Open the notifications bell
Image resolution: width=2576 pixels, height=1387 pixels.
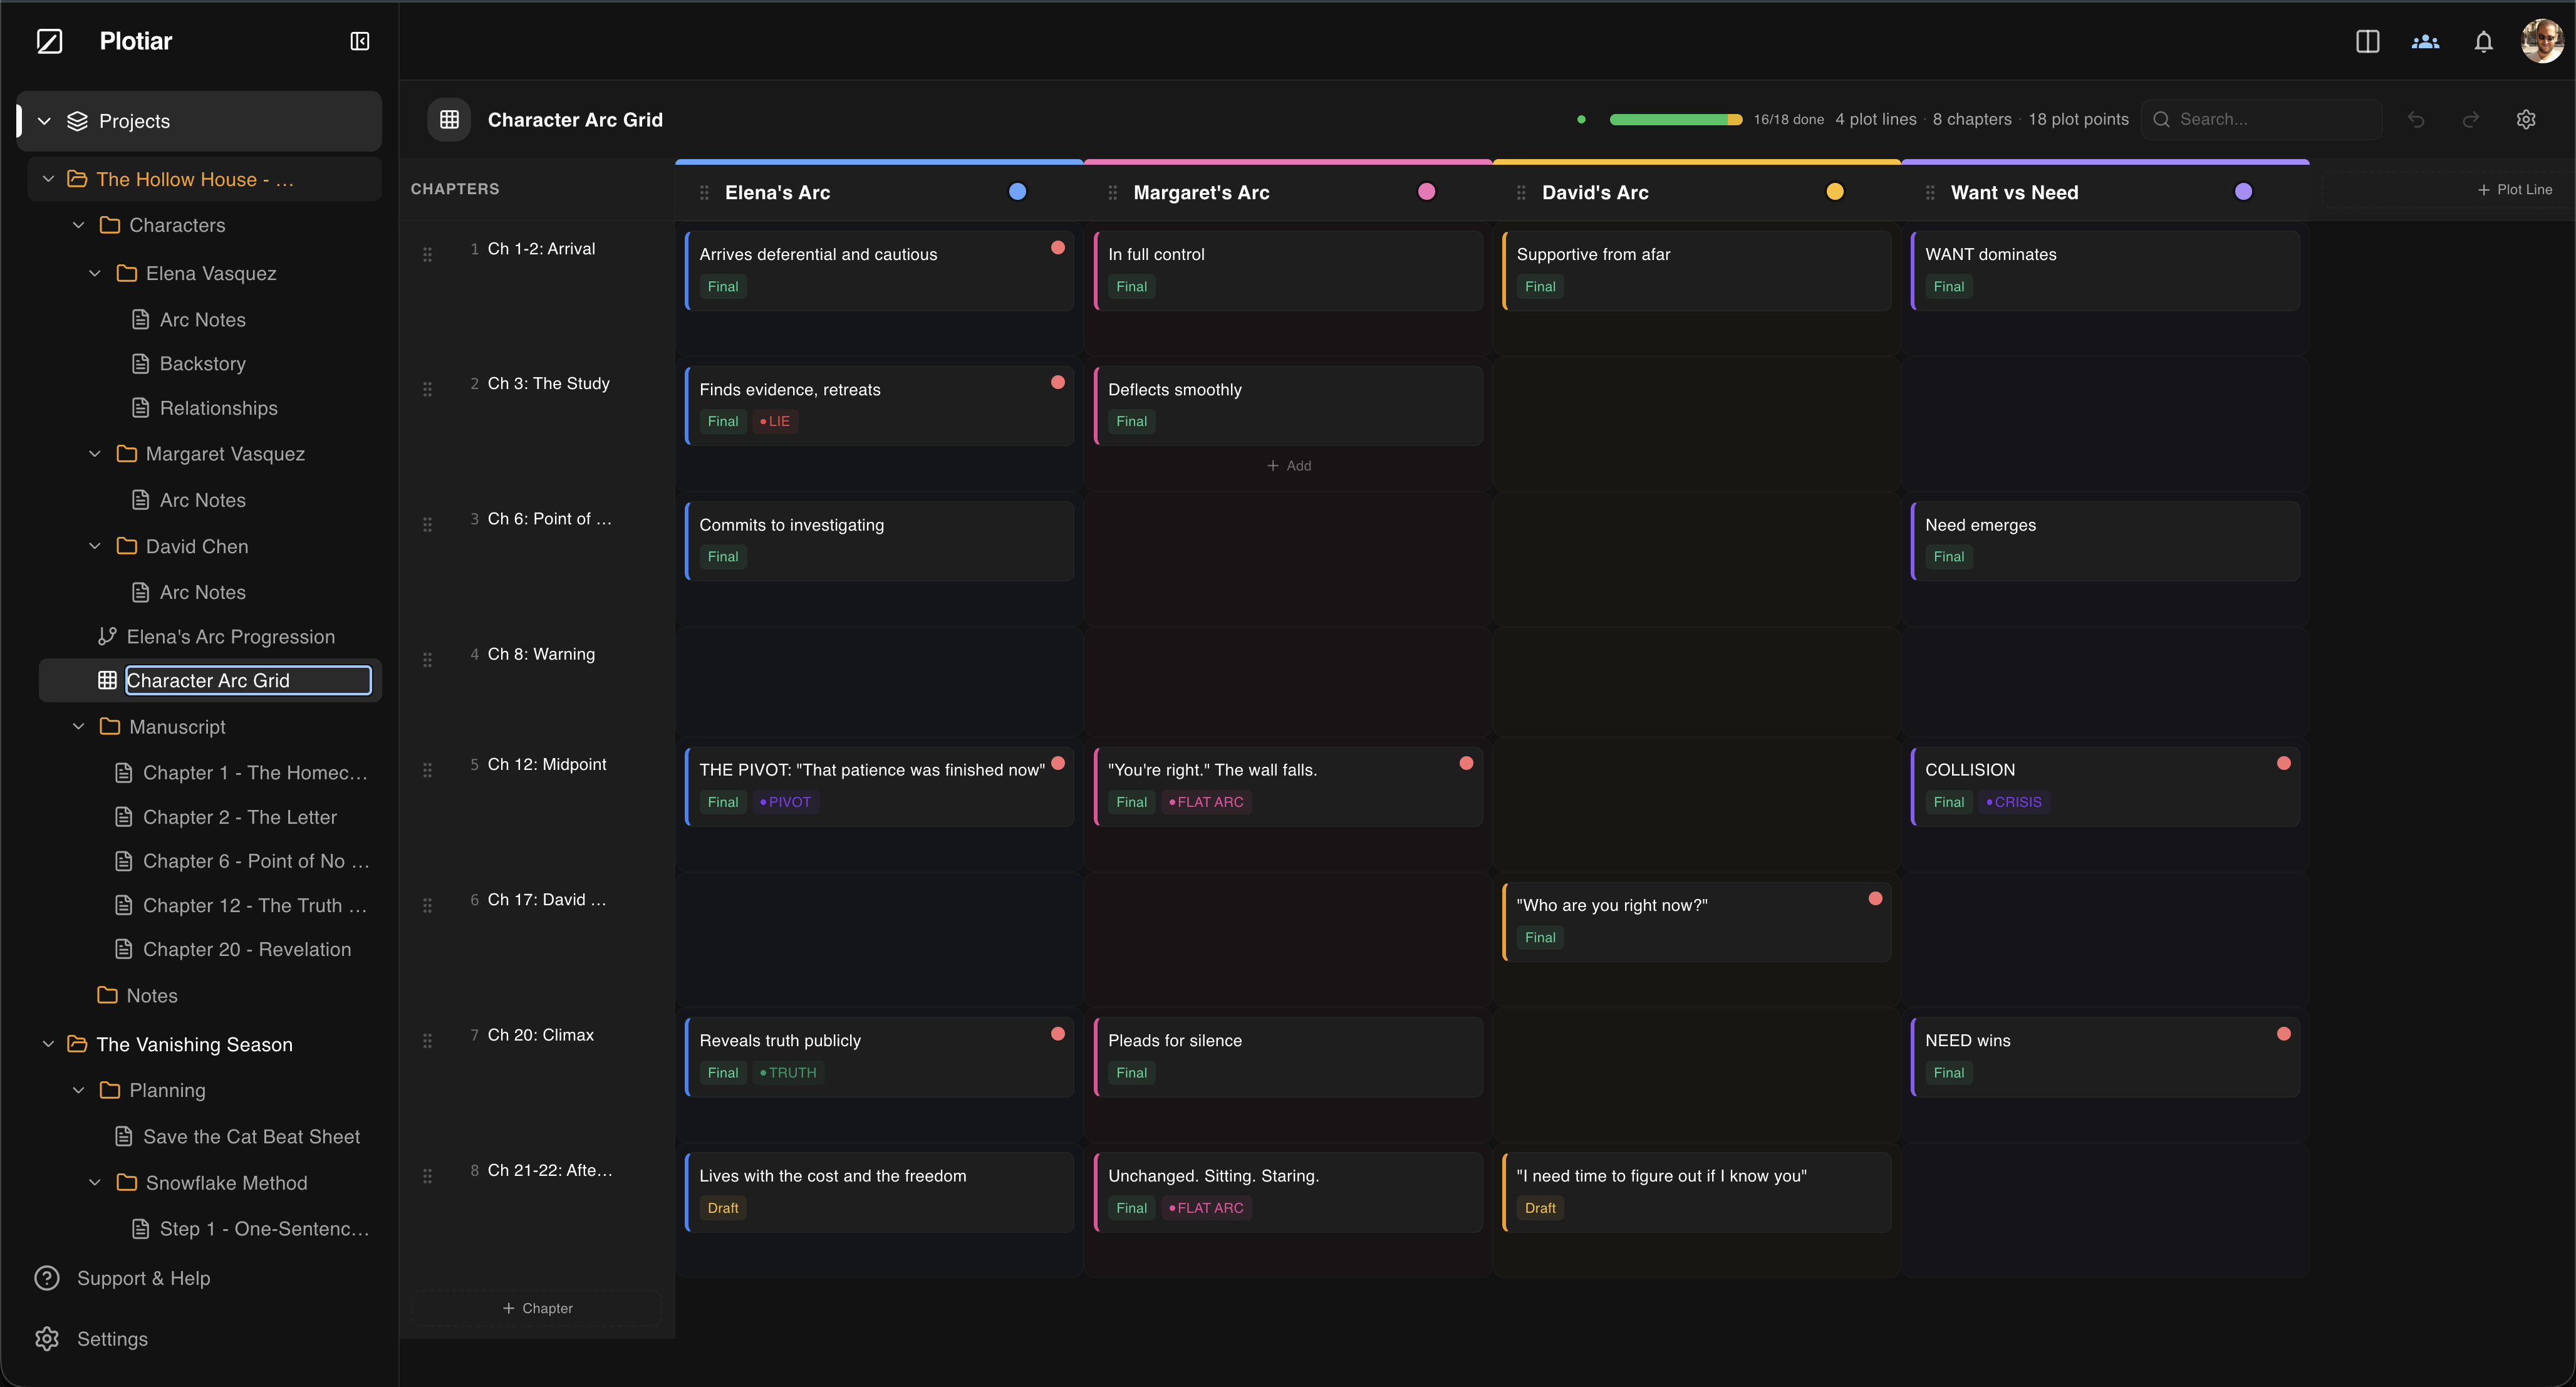(2483, 41)
